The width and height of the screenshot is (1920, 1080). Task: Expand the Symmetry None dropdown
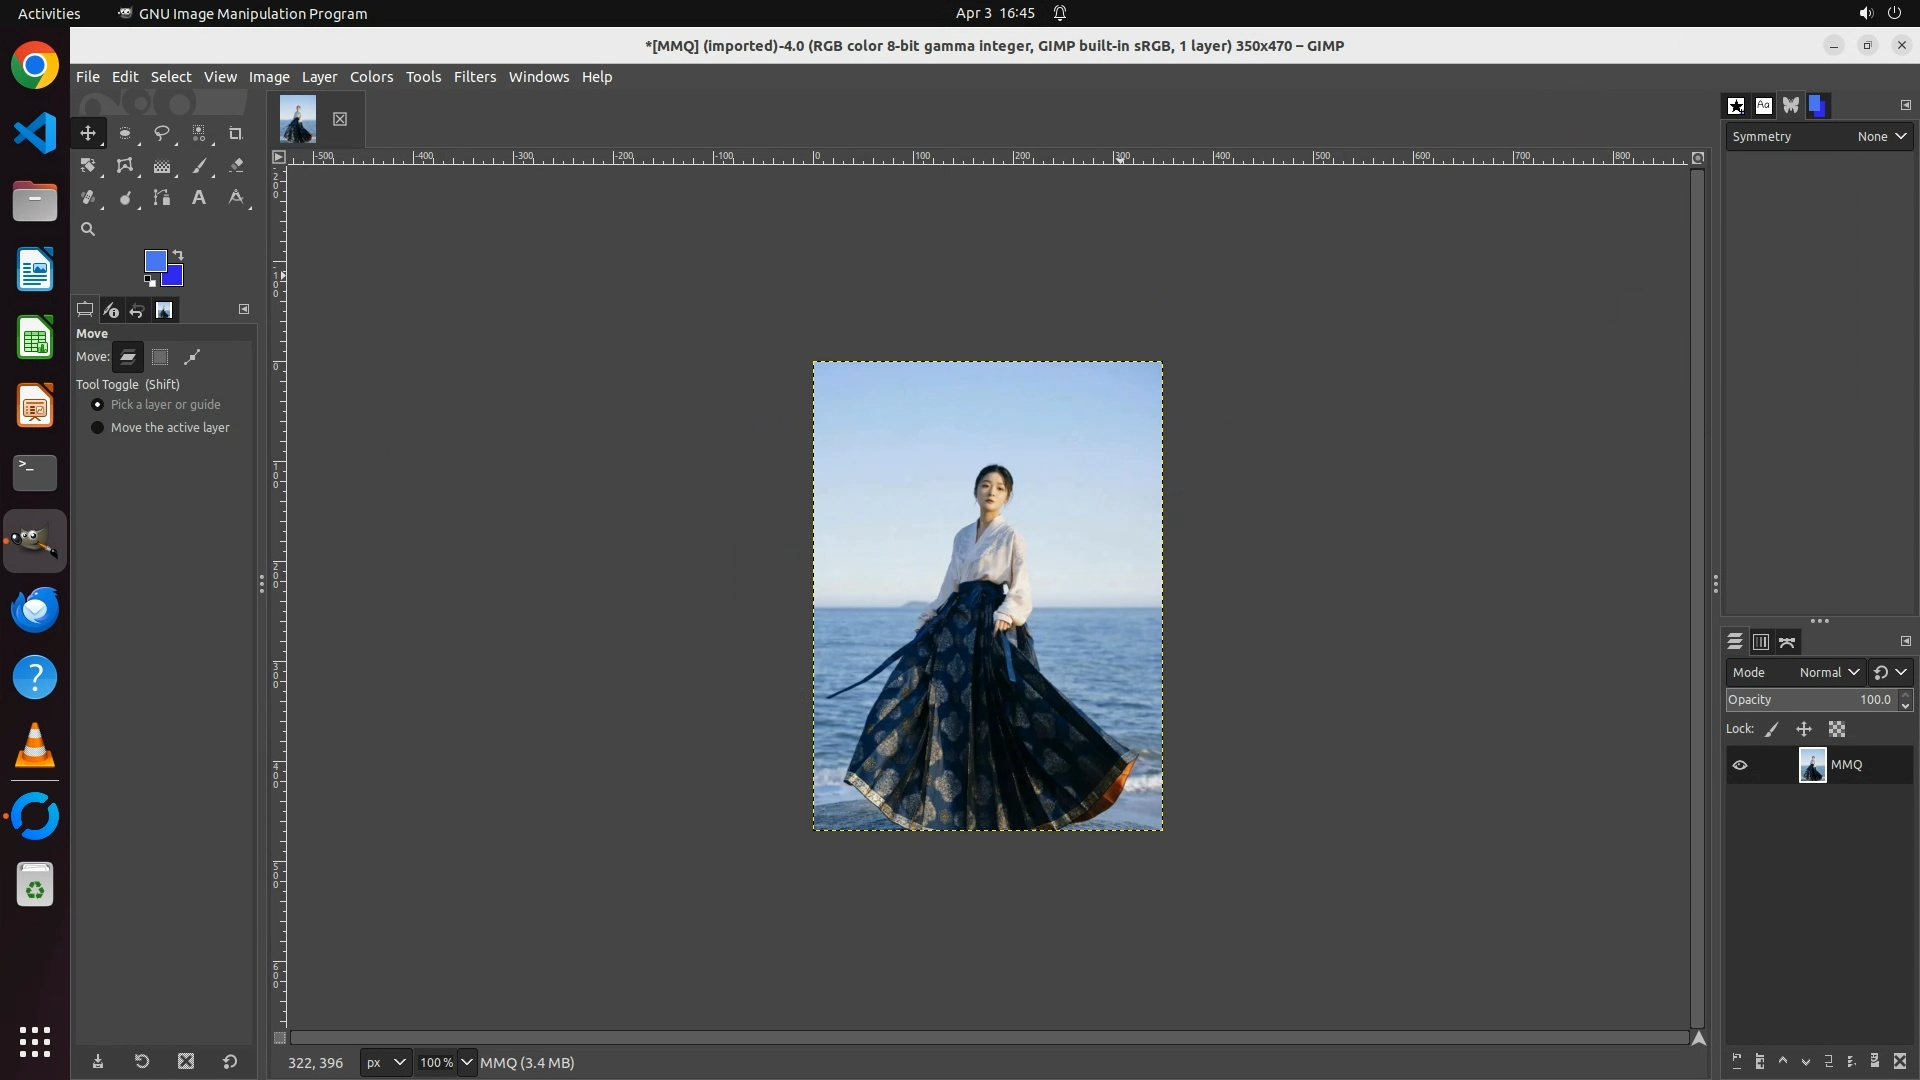coord(1881,137)
